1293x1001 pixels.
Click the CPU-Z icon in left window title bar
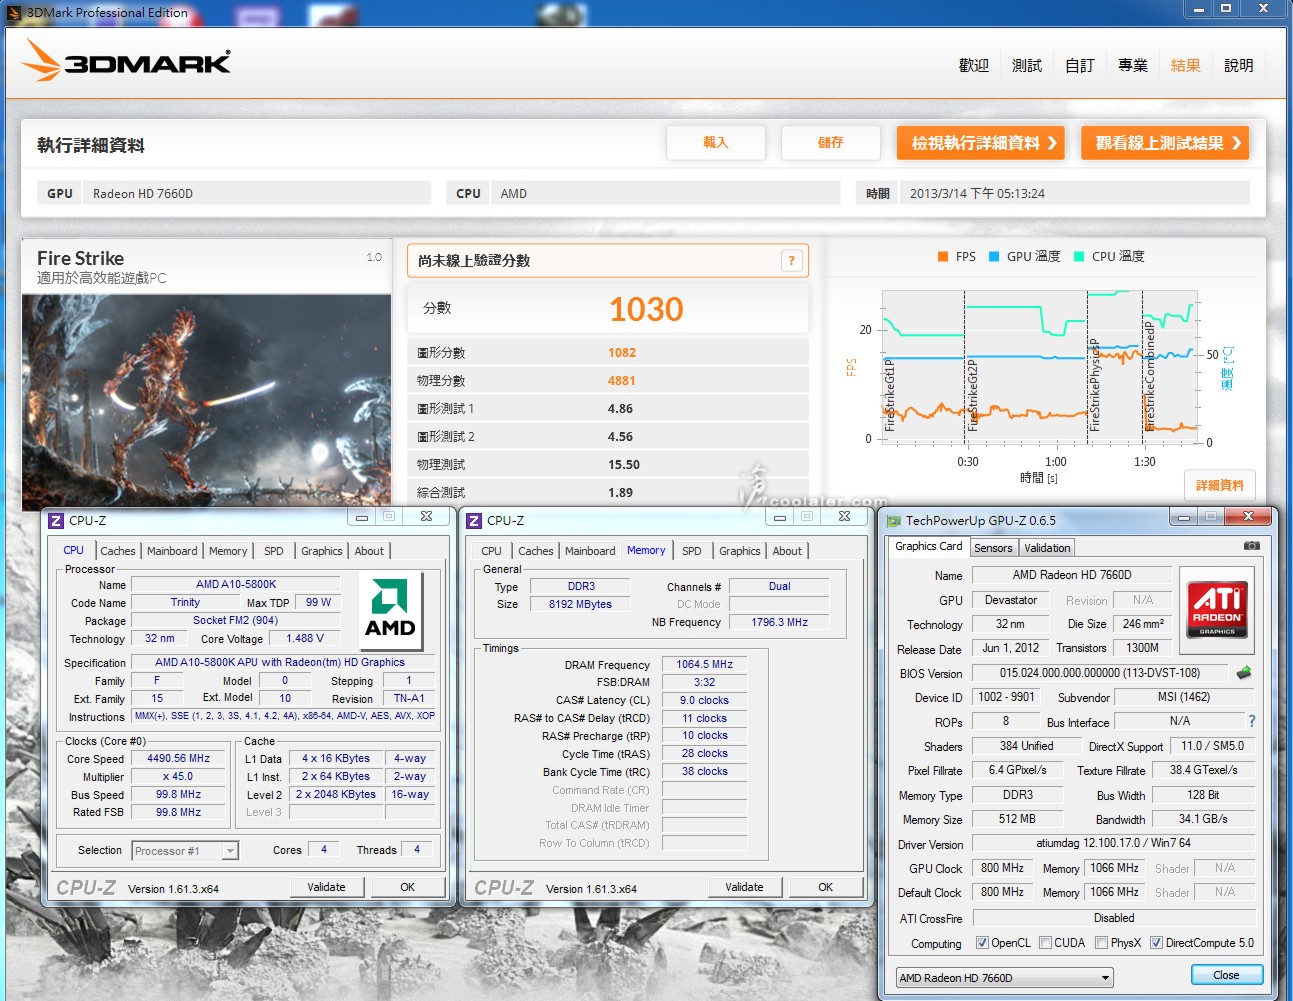[x=56, y=520]
